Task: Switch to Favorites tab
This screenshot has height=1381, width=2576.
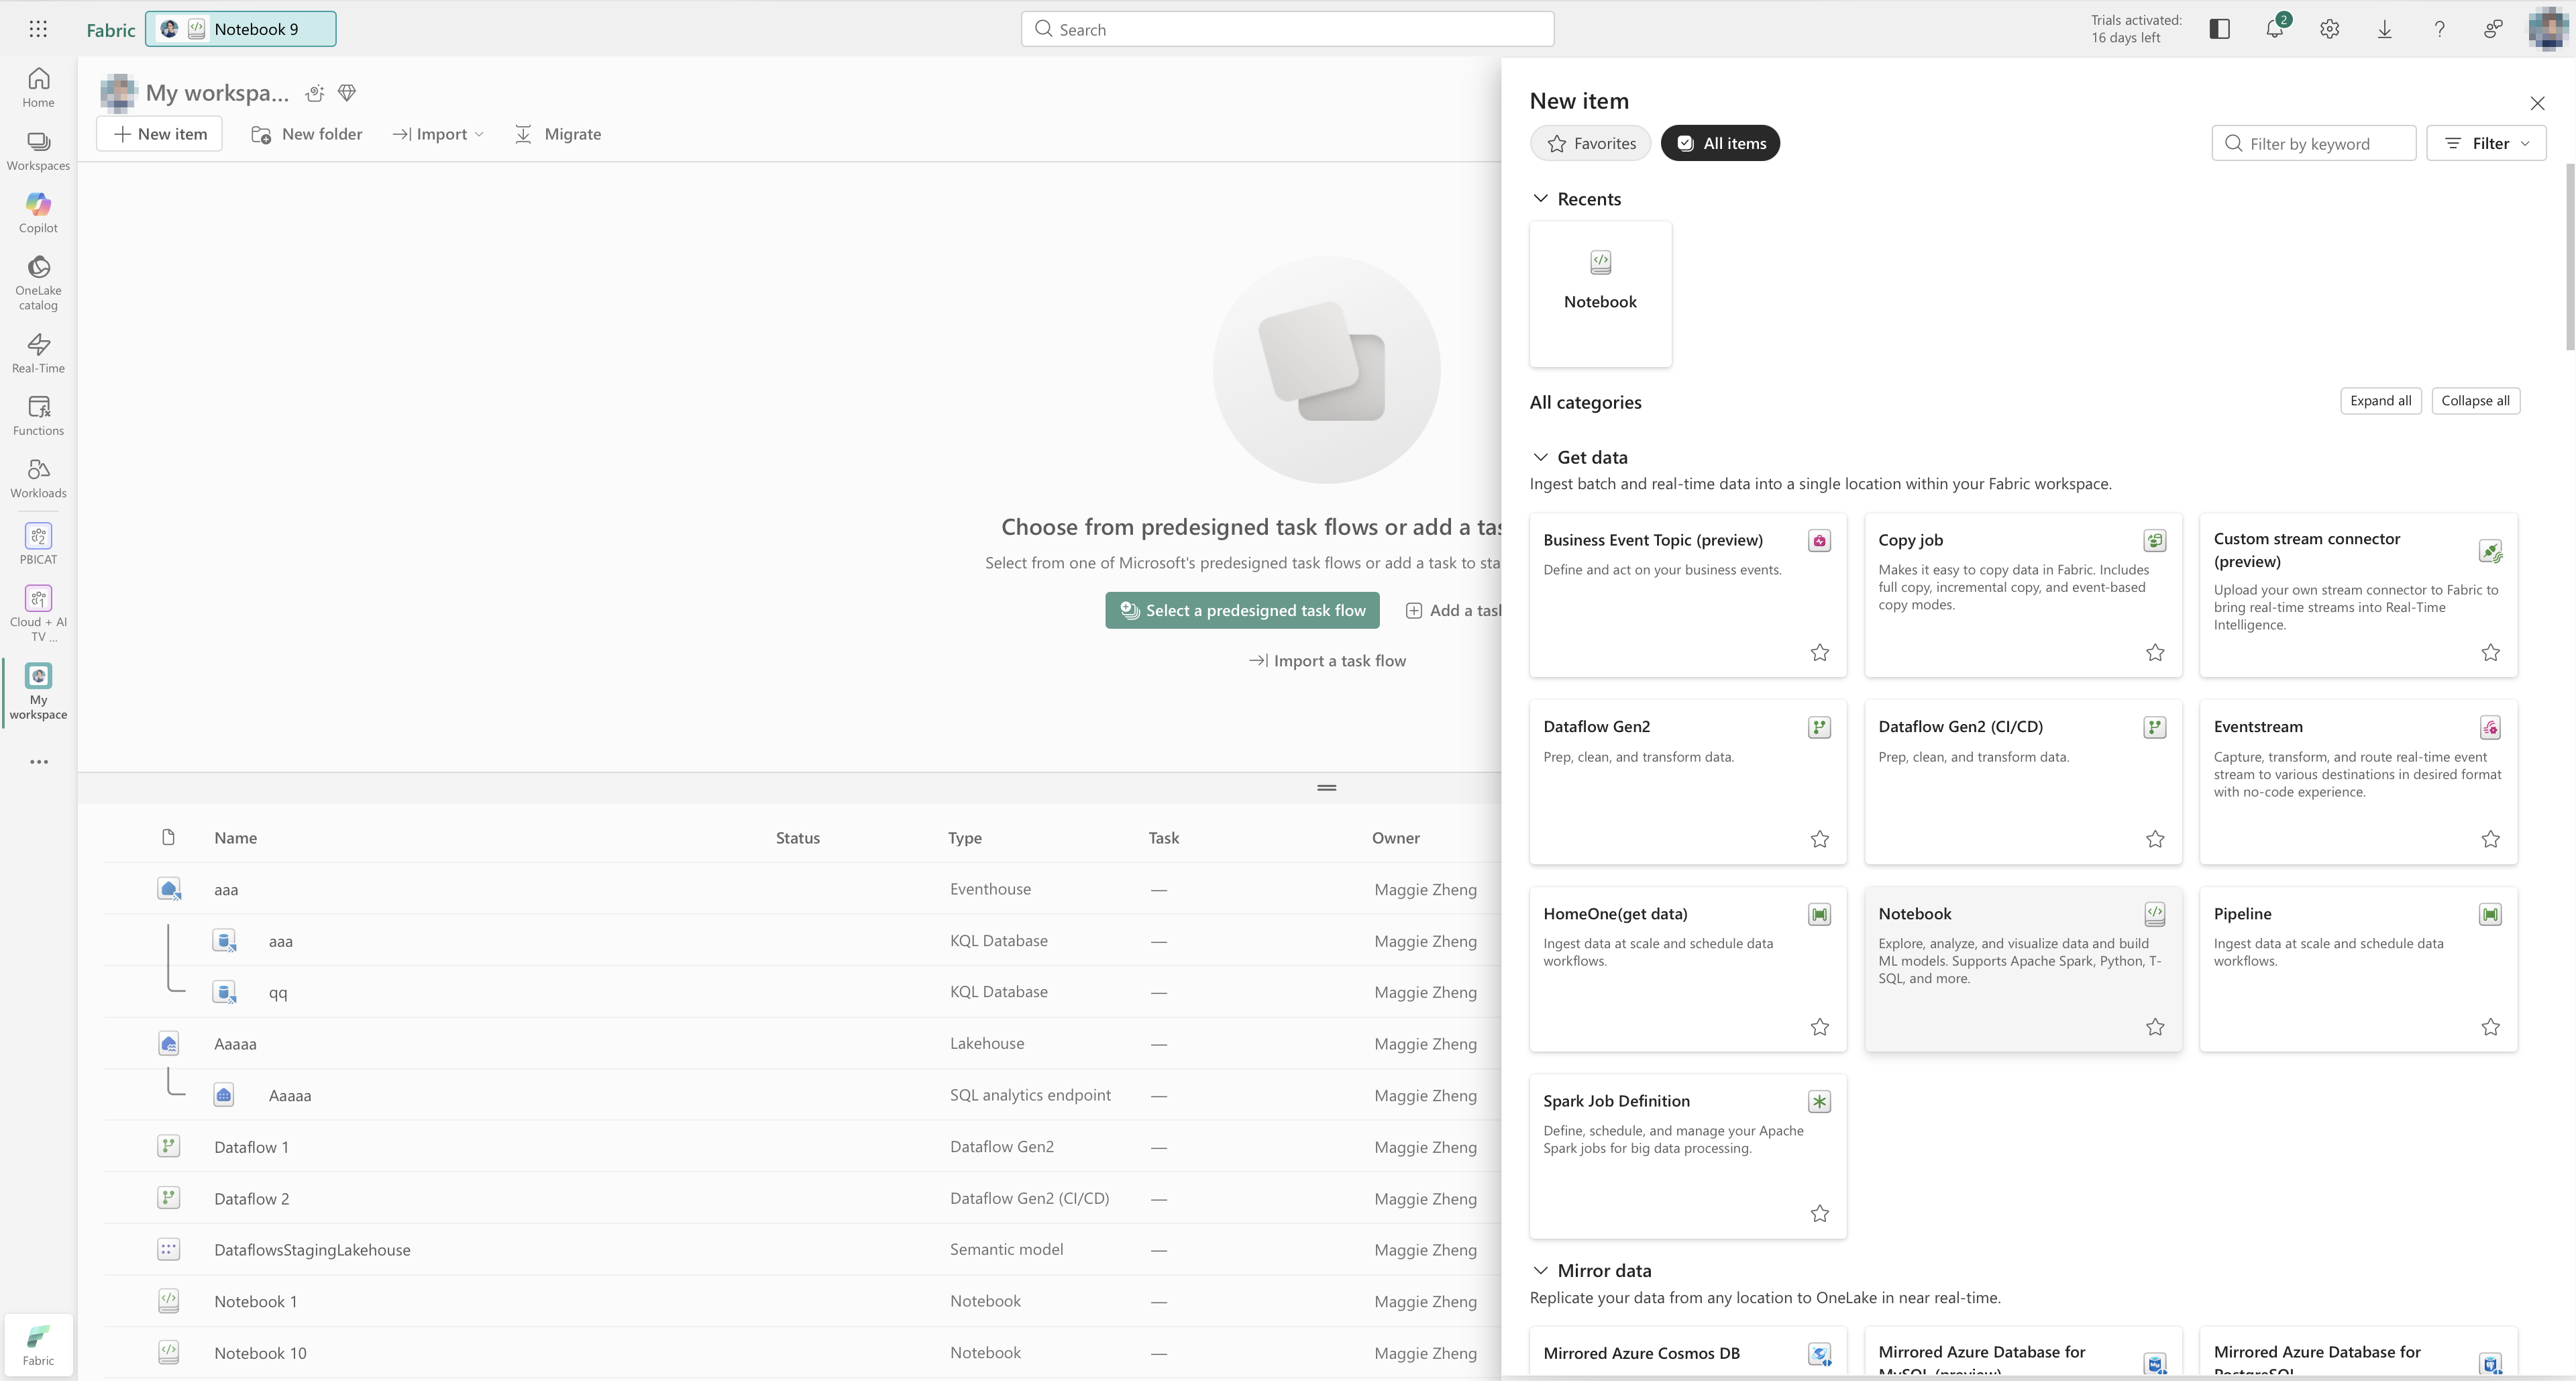Action: pos(1590,143)
